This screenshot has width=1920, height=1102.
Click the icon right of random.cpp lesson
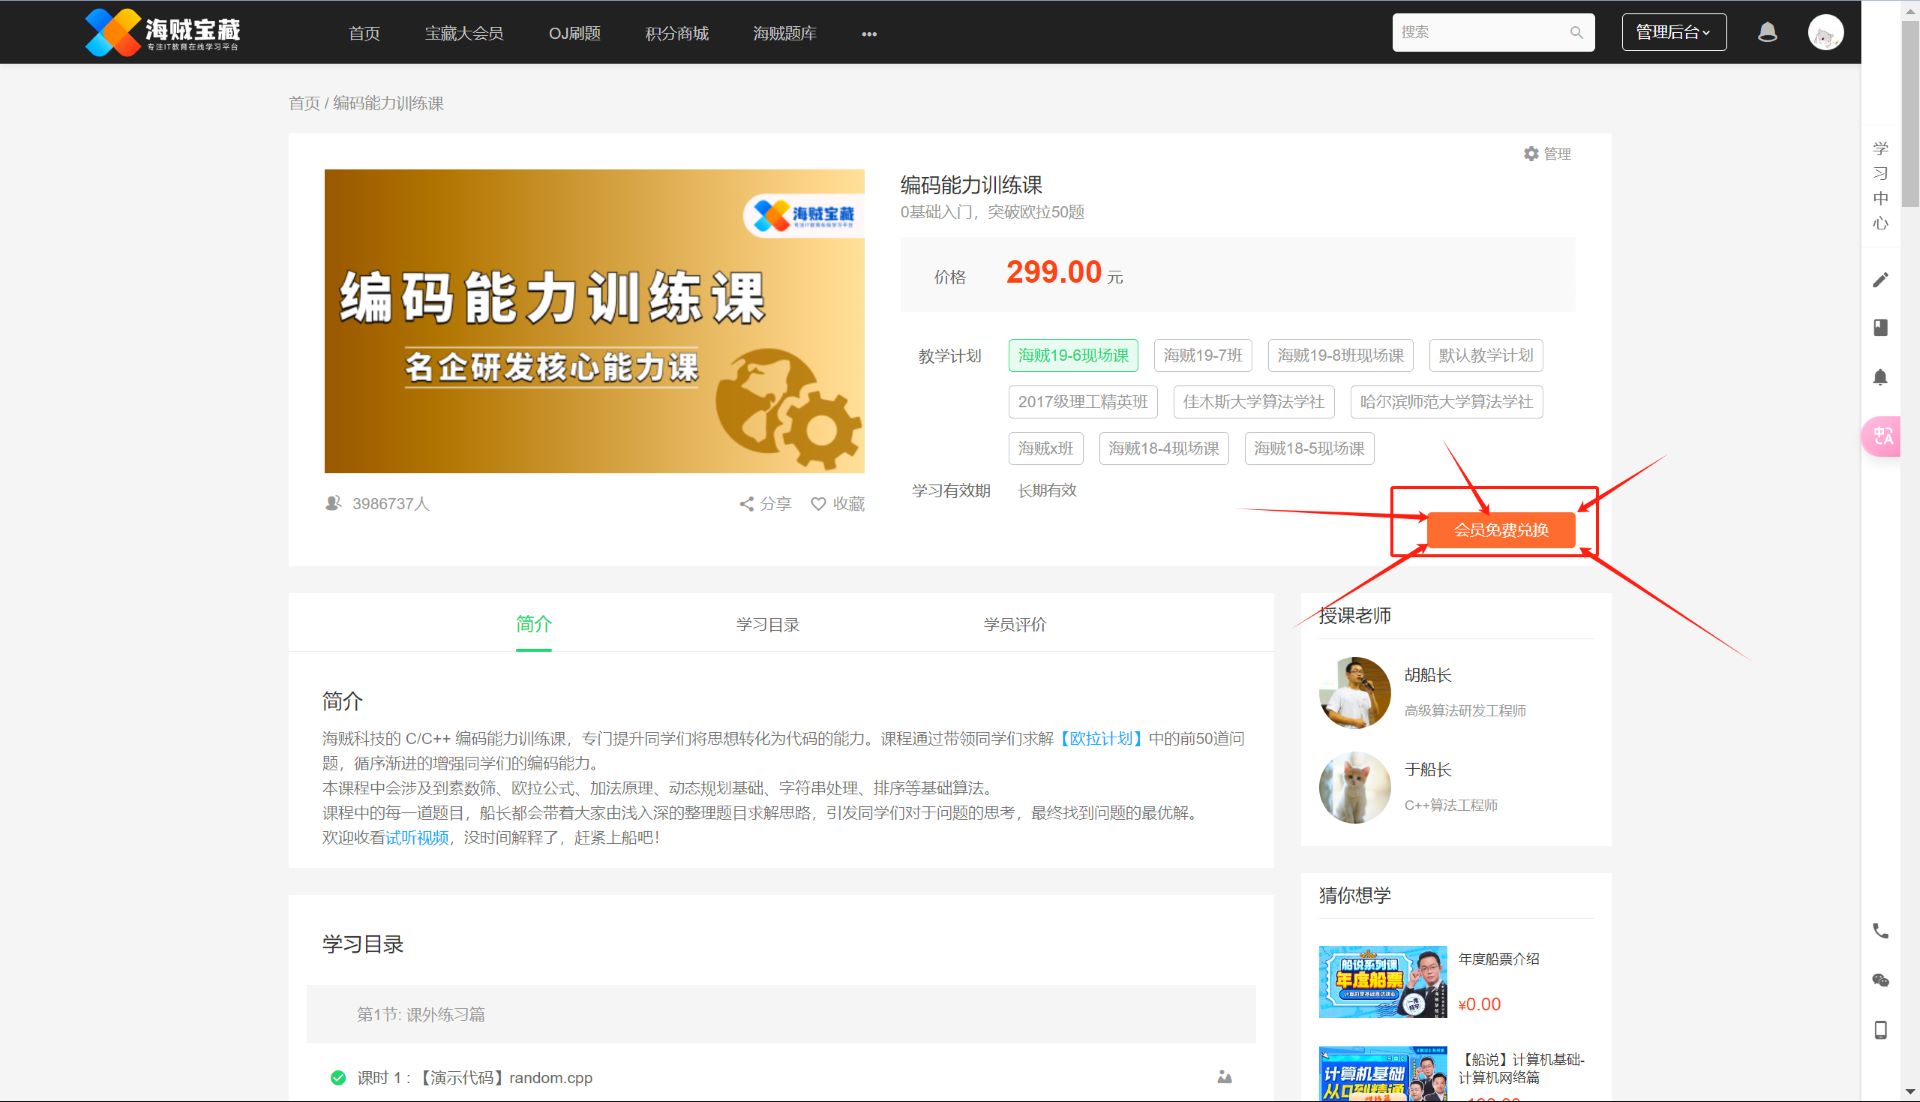click(x=1224, y=1077)
